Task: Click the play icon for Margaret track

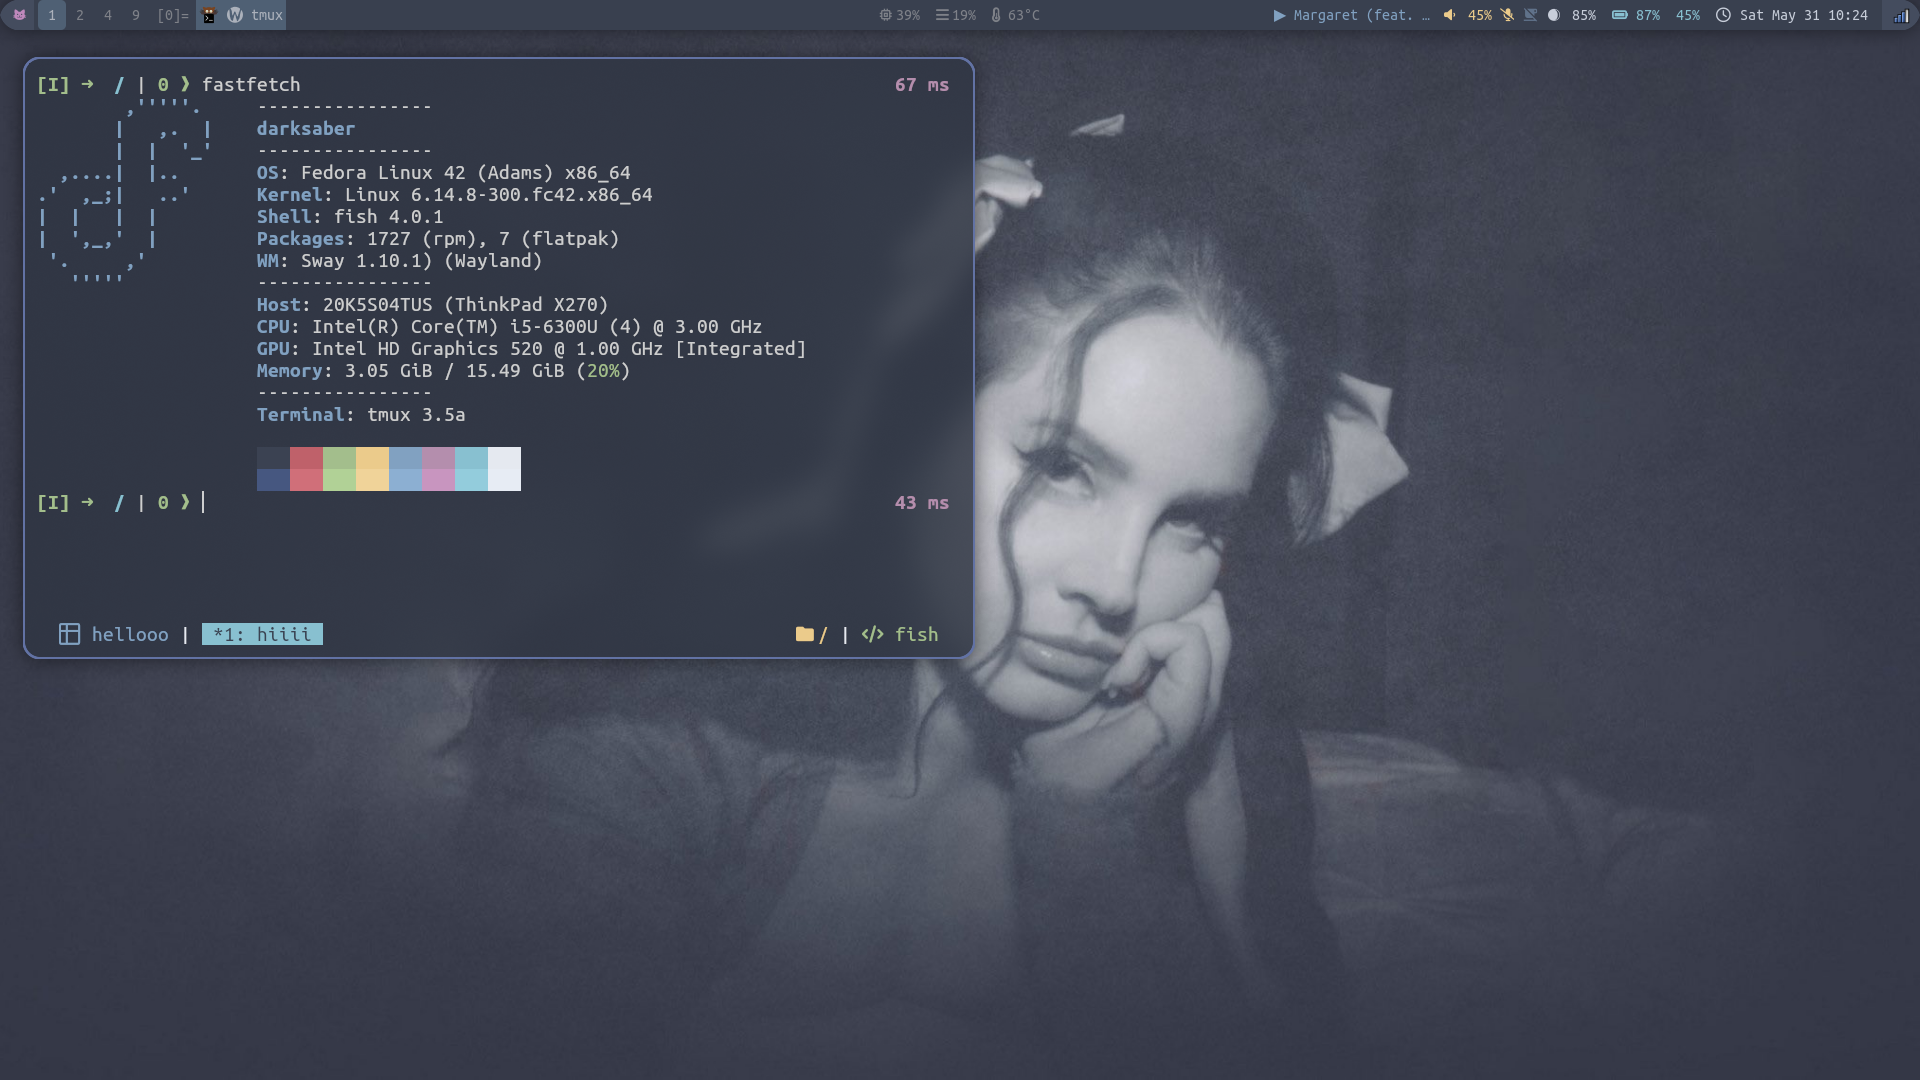Action: pyautogui.click(x=1279, y=15)
